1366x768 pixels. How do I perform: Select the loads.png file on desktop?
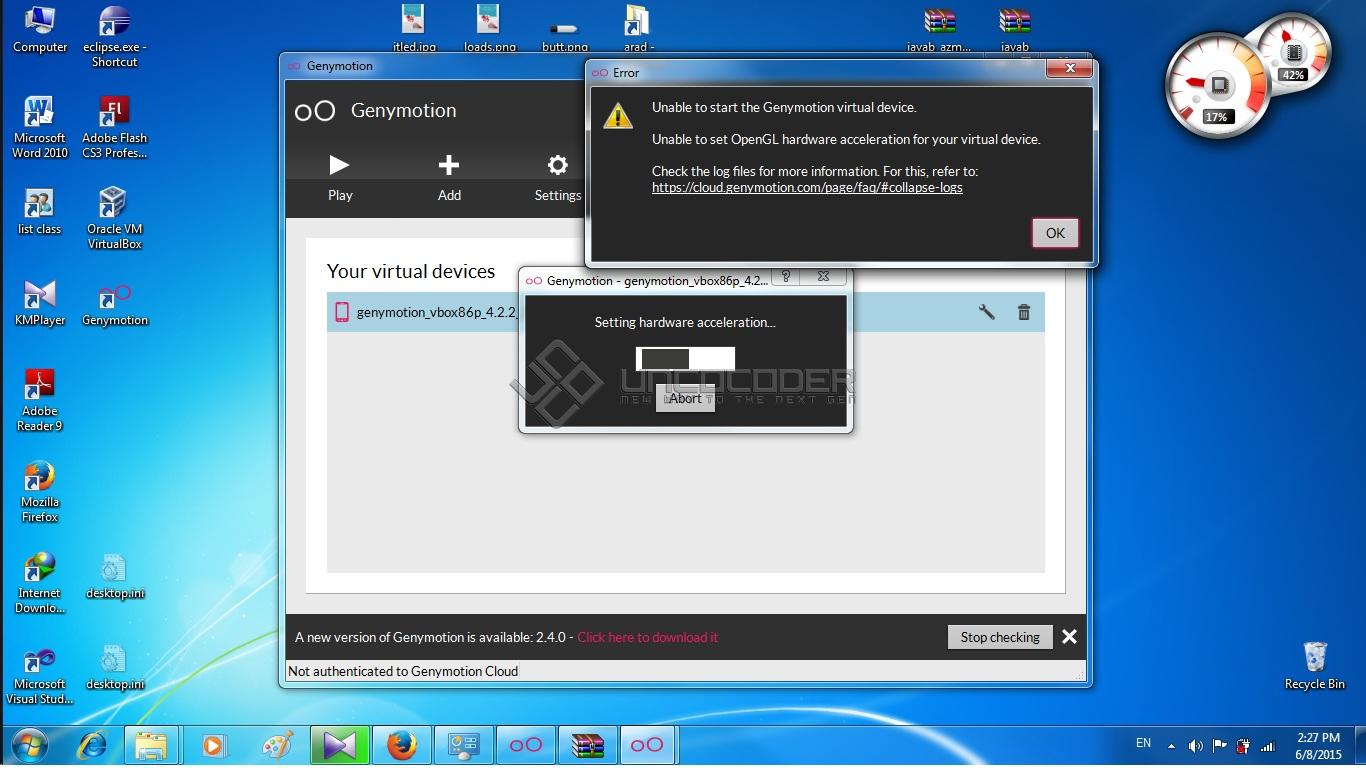[x=490, y=28]
